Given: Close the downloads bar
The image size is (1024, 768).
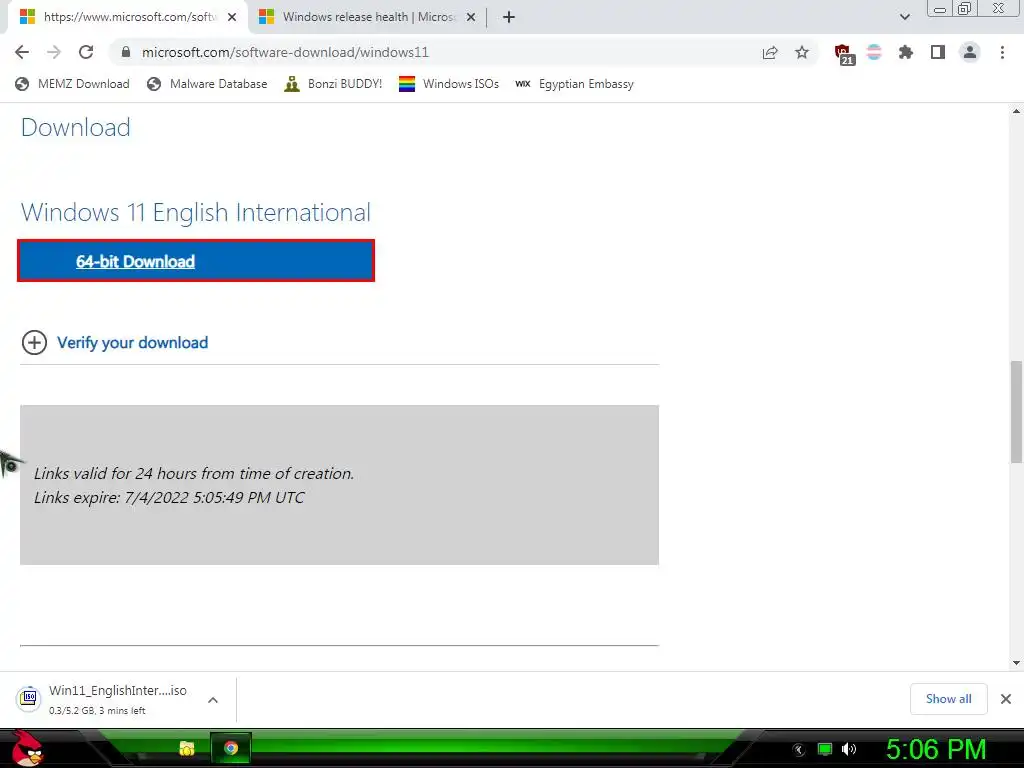Looking at the screenshot, I should point(1006,699).
